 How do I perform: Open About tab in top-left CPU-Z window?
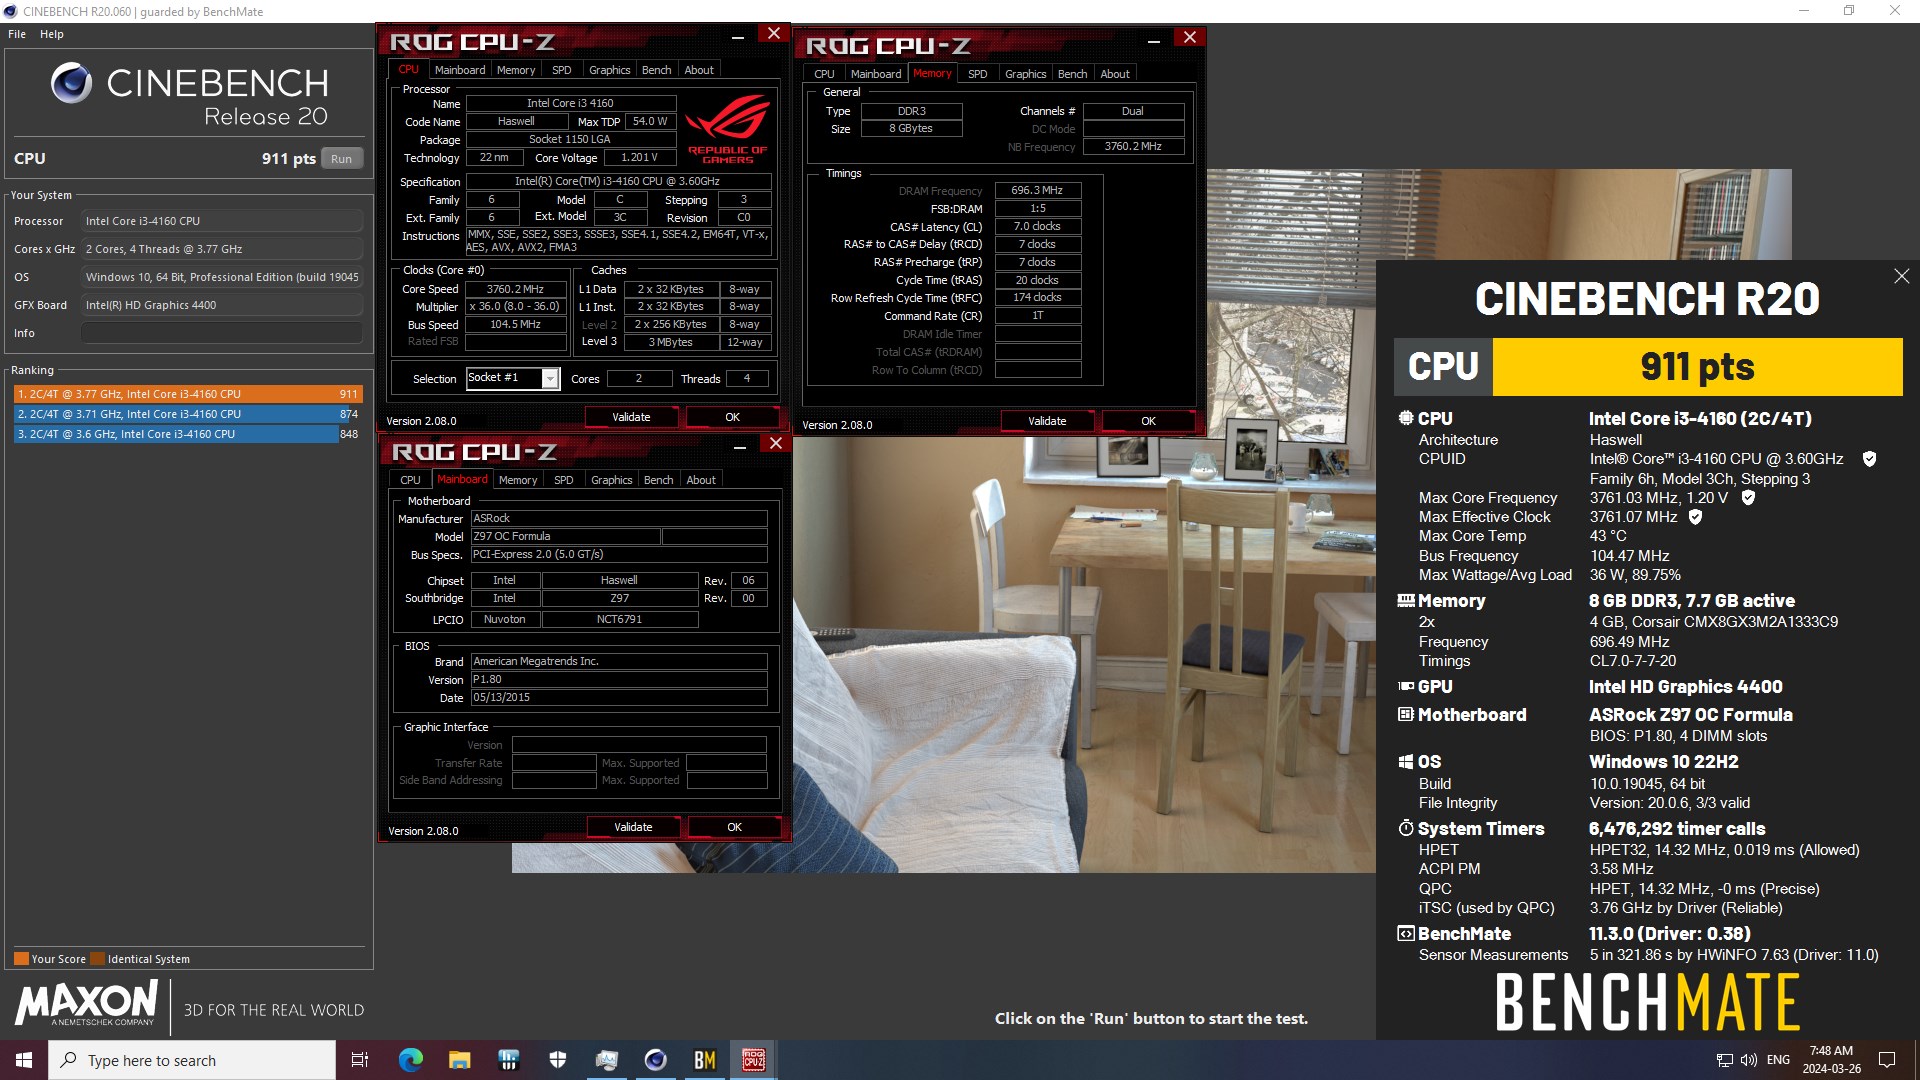[x=699, y=70]
